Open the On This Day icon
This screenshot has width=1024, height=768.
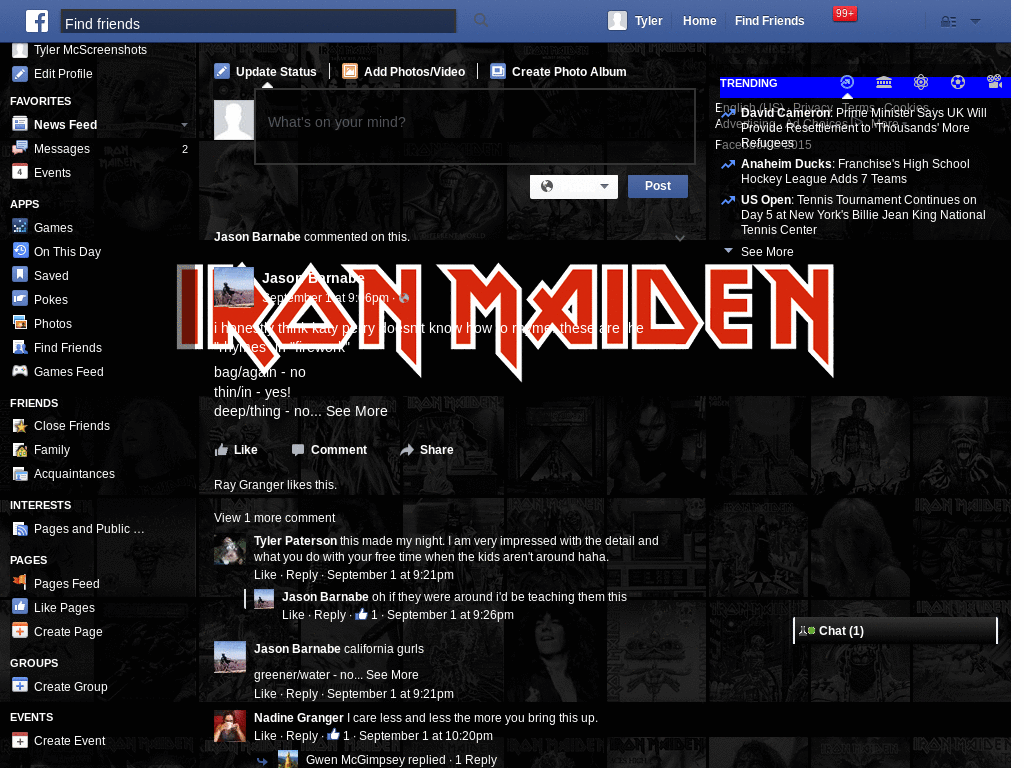coord(20,251)
